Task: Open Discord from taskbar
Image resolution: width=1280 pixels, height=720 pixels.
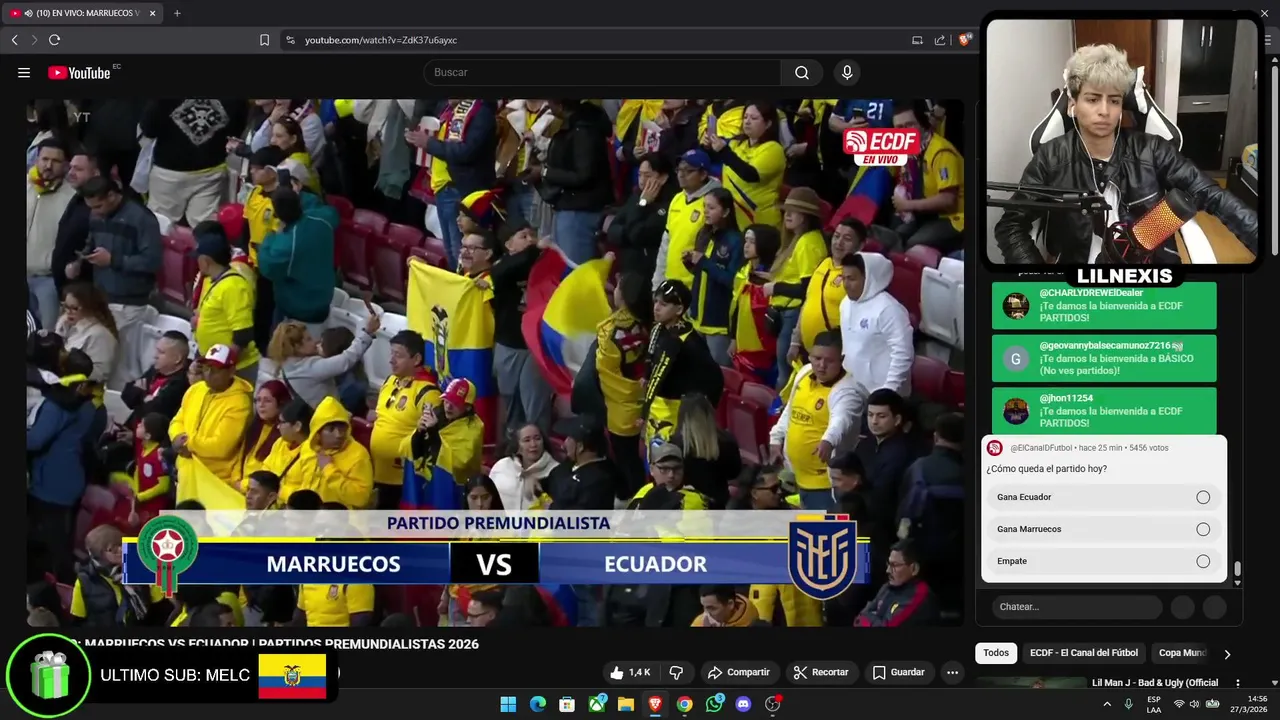Action: (x=743, y=704)
